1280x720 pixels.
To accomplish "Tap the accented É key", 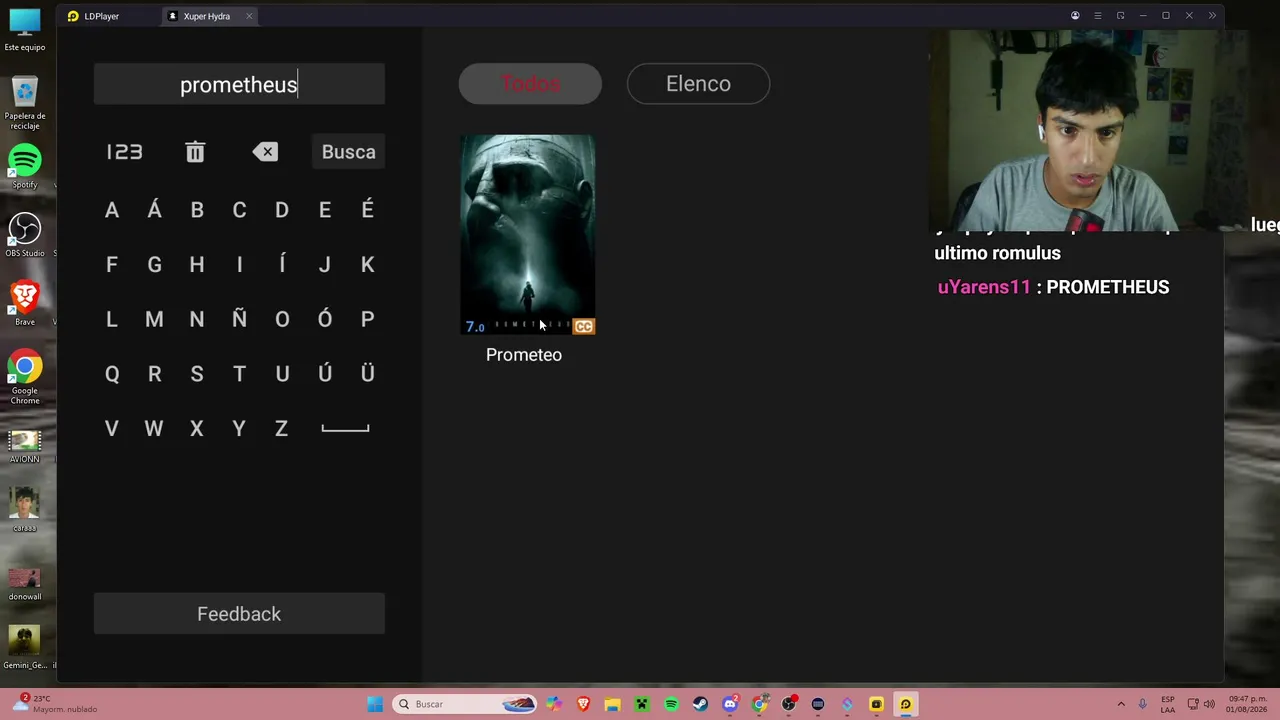I will click(x=368, y=210).
